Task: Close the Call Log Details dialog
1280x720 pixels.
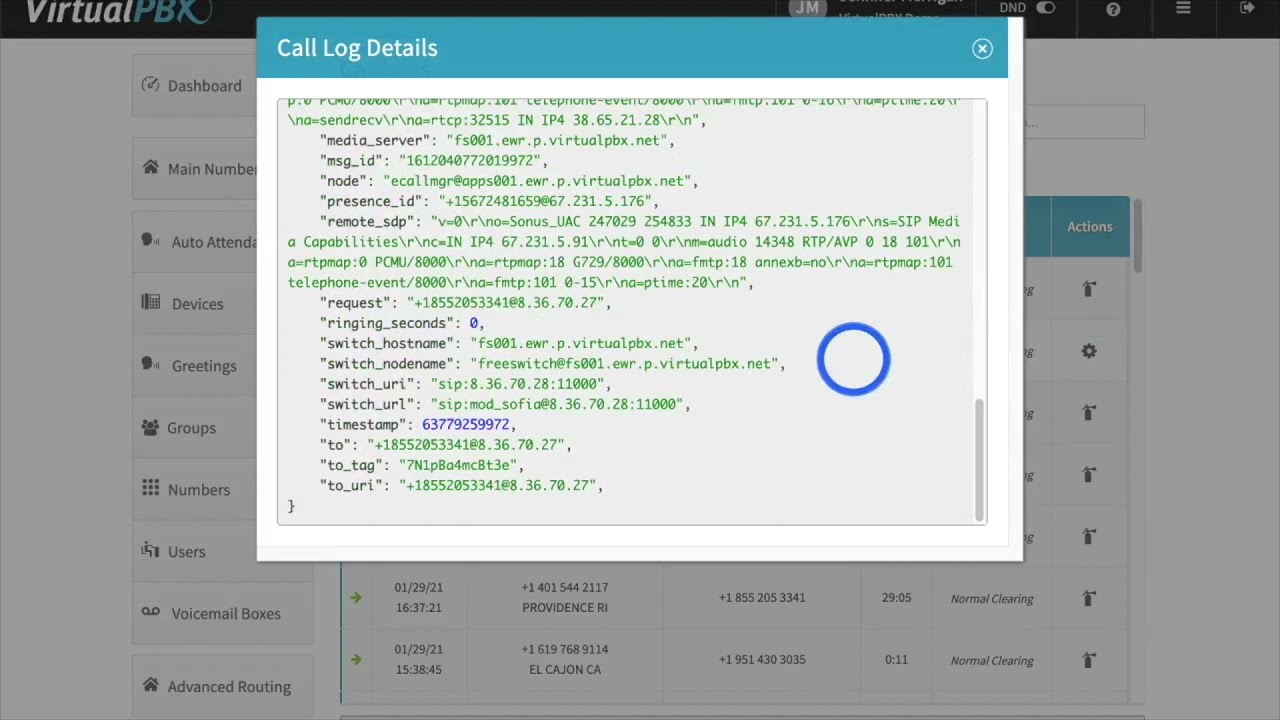Action: point(982,48)
